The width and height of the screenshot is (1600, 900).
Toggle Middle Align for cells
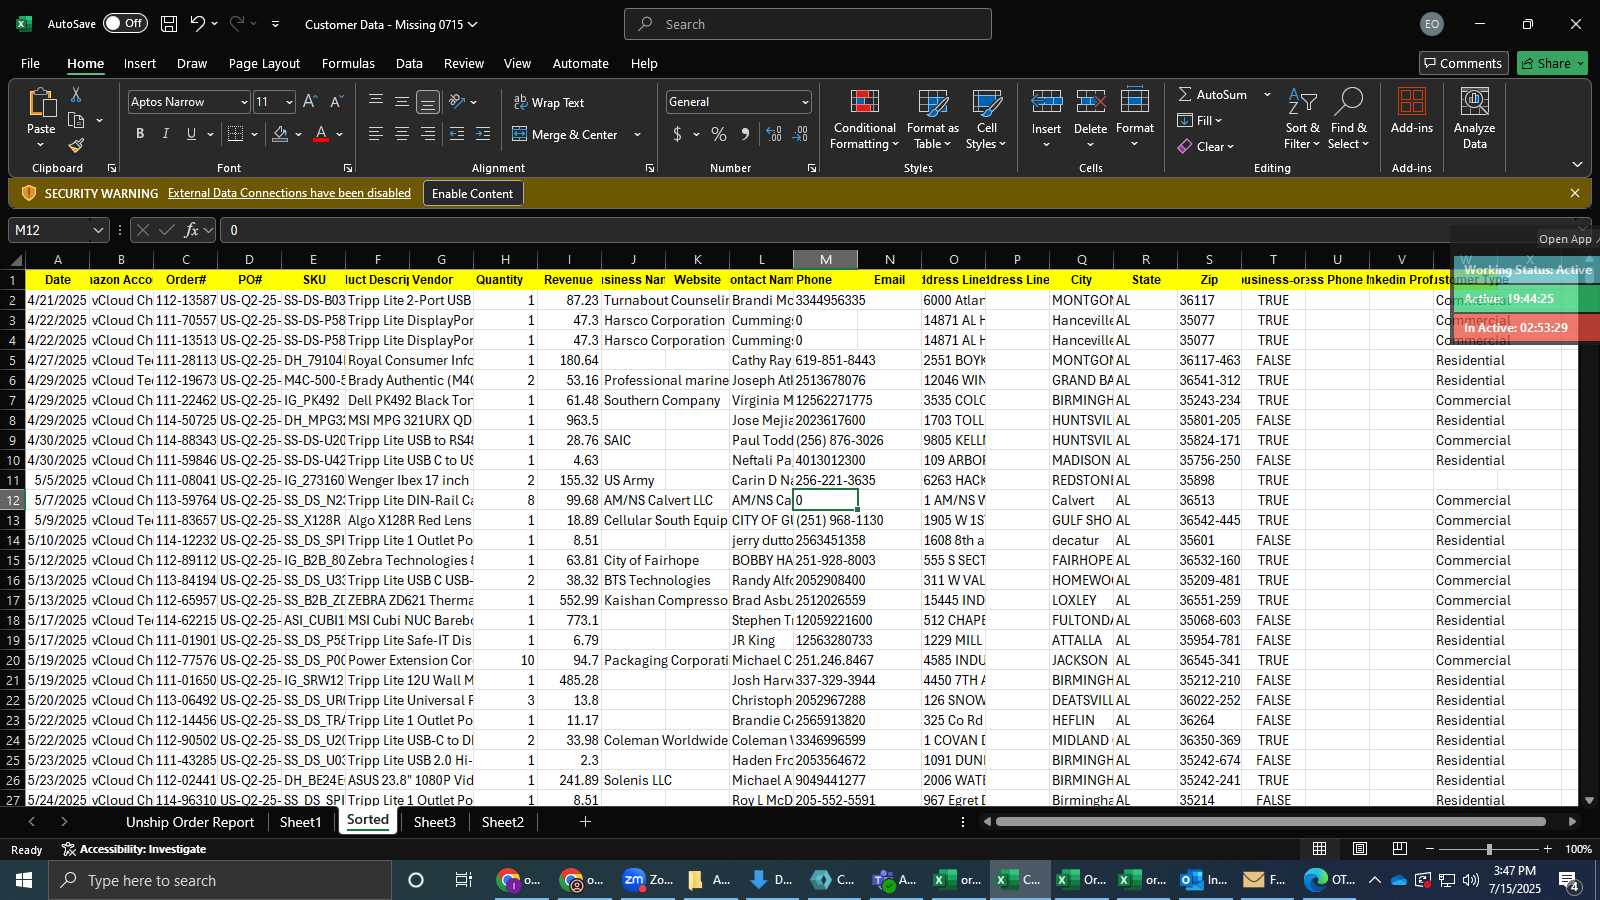pyautogui.click(x=402, y=102)
